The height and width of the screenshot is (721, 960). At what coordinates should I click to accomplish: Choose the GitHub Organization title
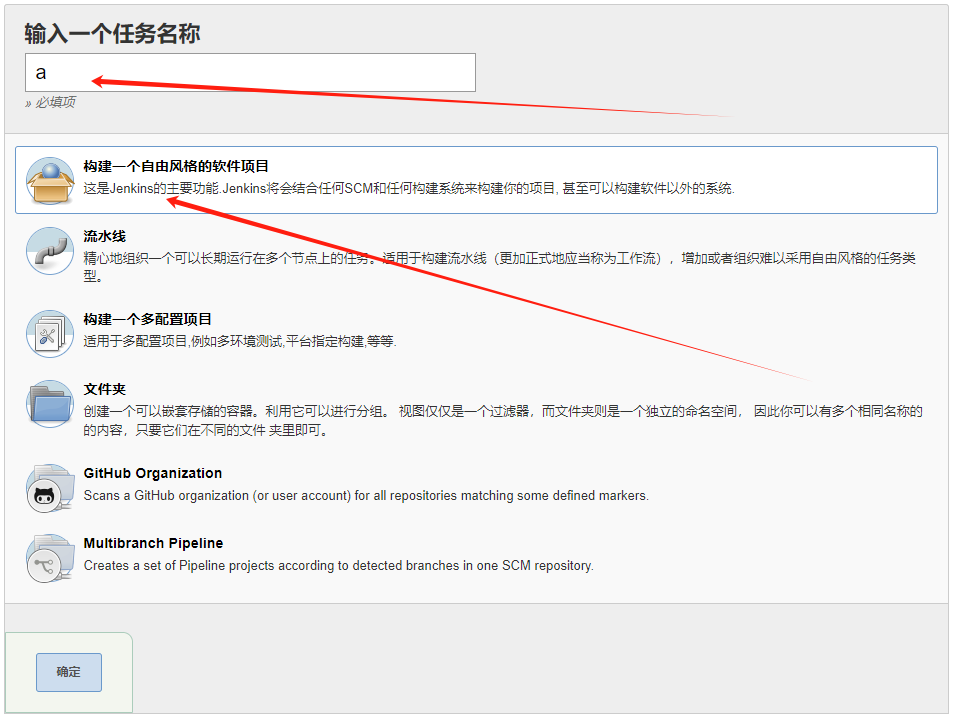tap(153, 473)
